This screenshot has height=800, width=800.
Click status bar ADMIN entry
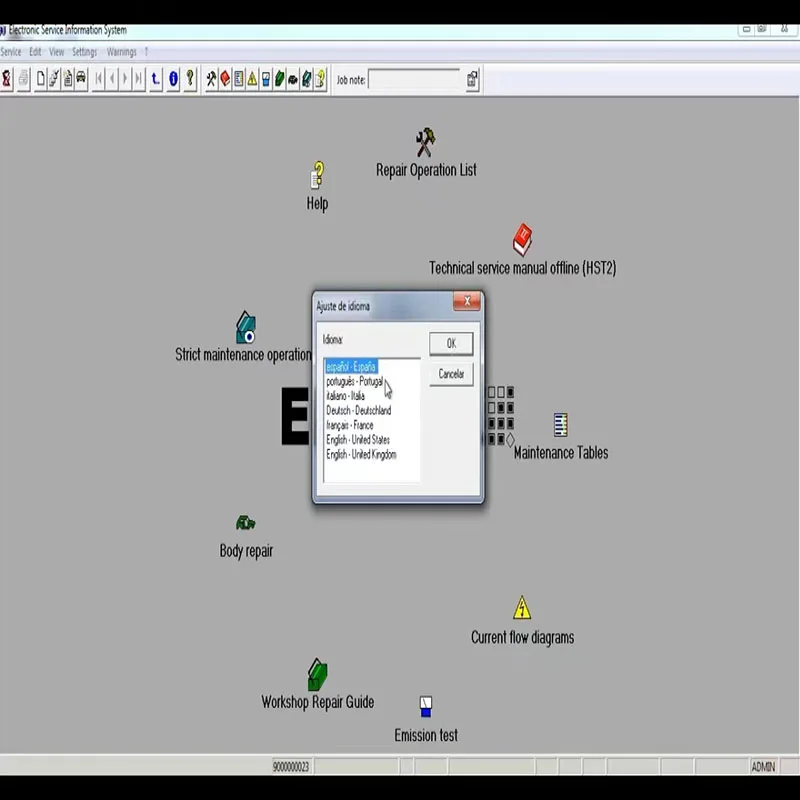click(763, 766)
